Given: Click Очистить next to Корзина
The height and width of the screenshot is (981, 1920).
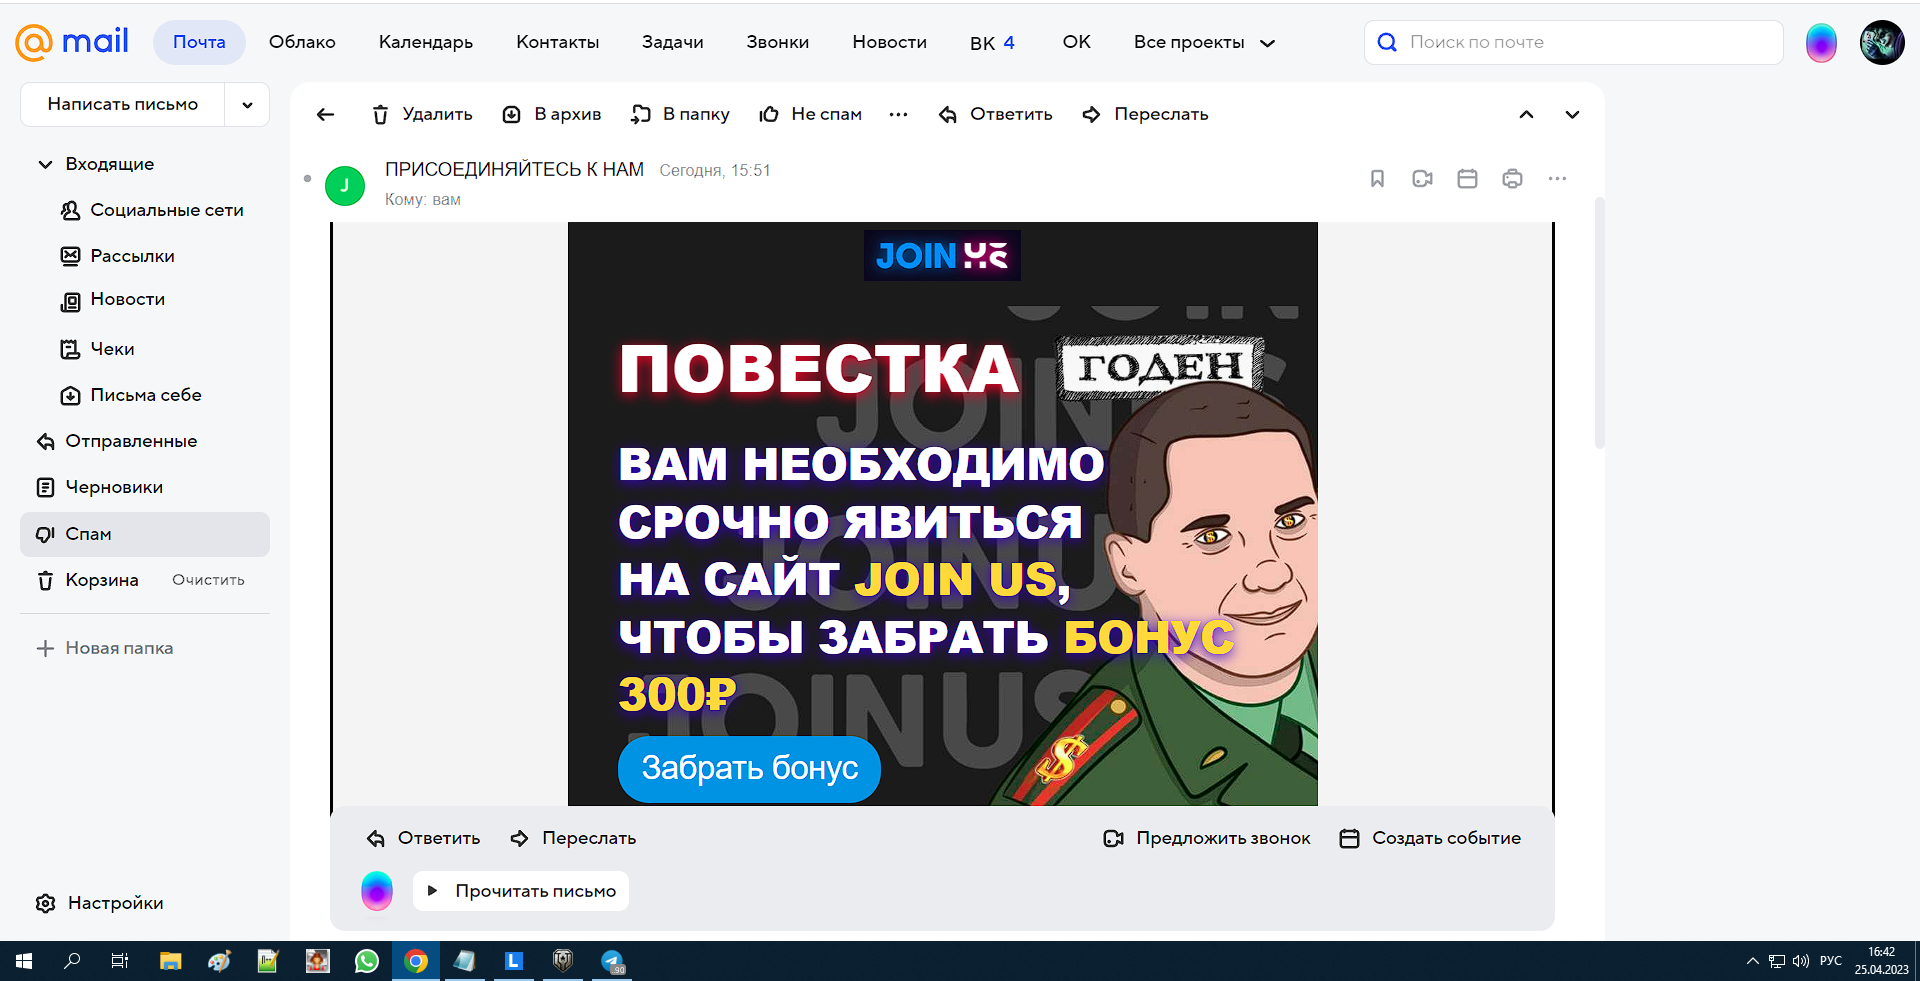Looking at the screenshot, I should tap(208, 580).
